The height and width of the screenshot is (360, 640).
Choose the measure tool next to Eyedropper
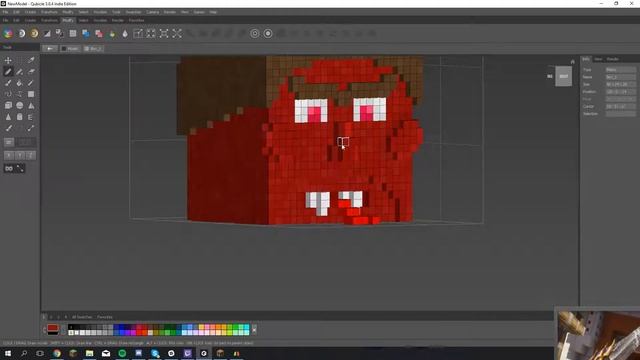click(31, 128)
